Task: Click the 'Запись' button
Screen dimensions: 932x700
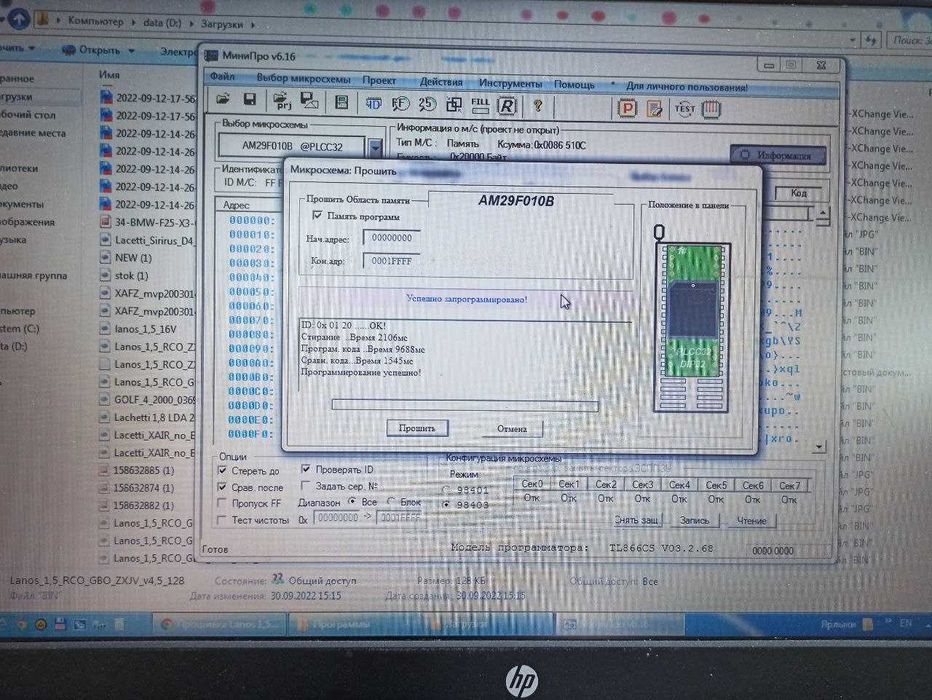Action: pyautogui.click(x=694, y=521)
